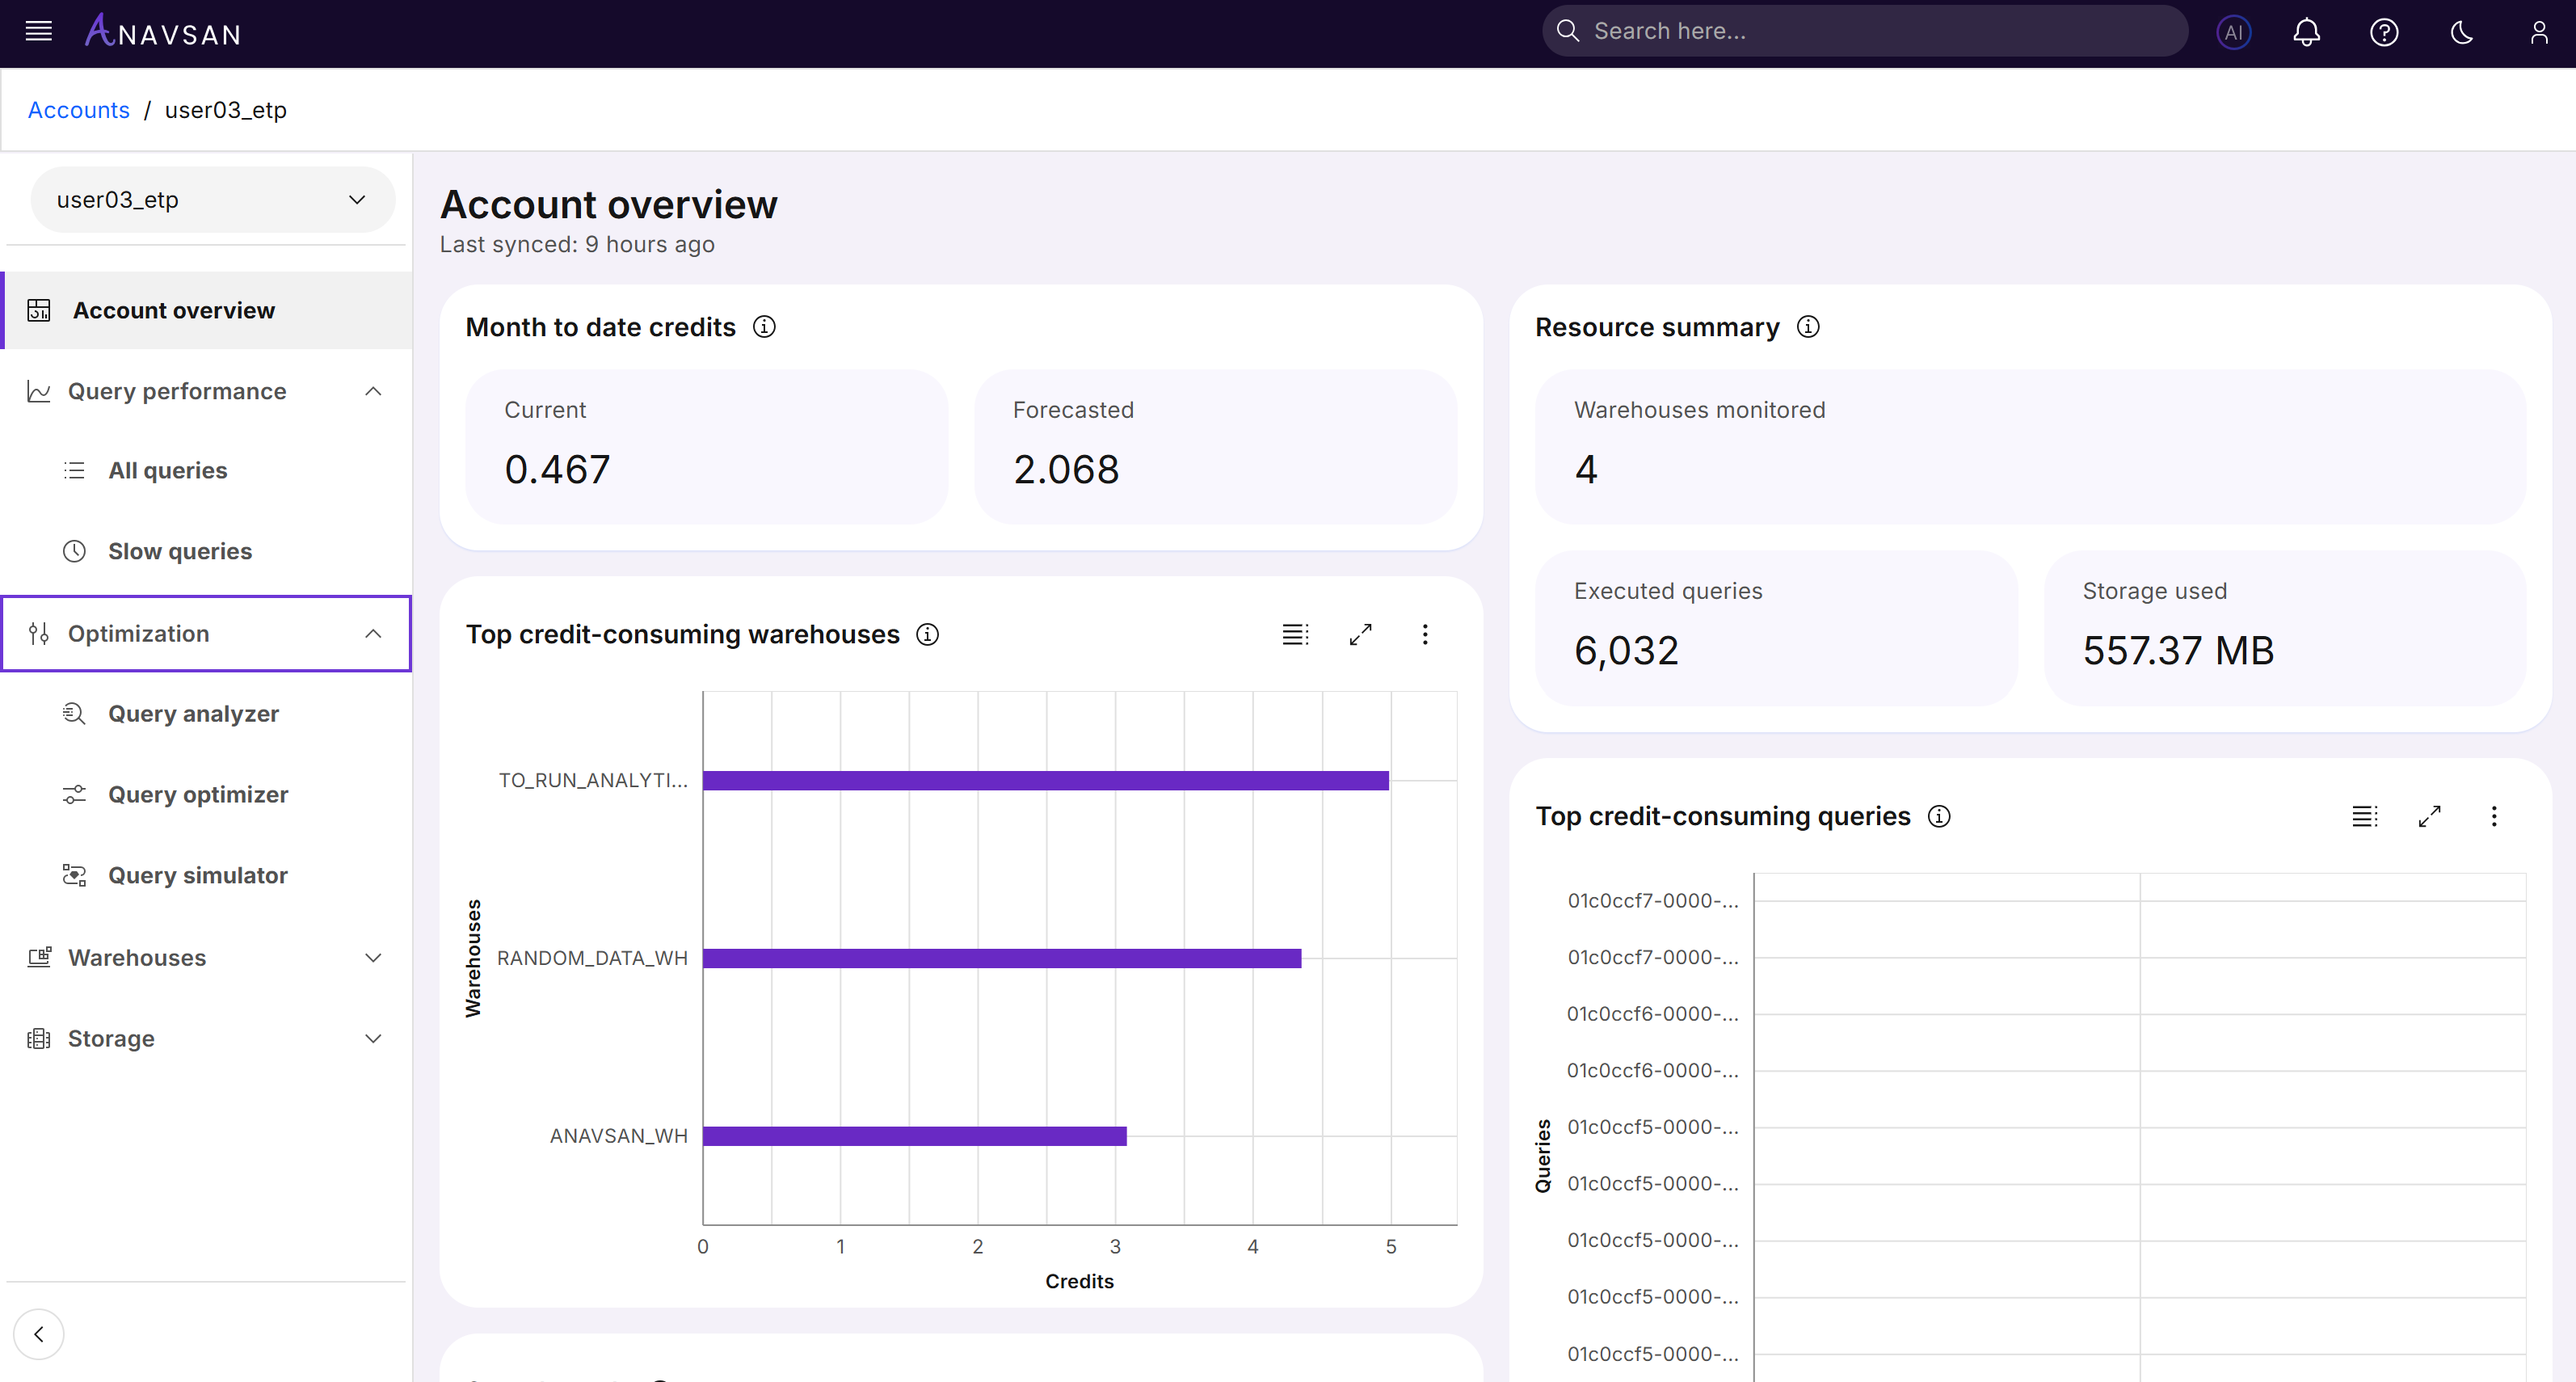The image size is (2576, 1382).
Task: Click info icon beside Month to date credits
Action: pyautogui.click(x=764, y=327)
